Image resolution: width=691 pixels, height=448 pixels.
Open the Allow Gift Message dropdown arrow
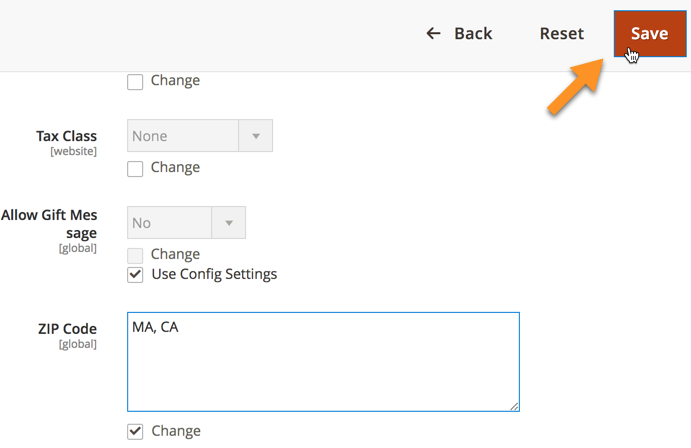(x=229, y=223)
